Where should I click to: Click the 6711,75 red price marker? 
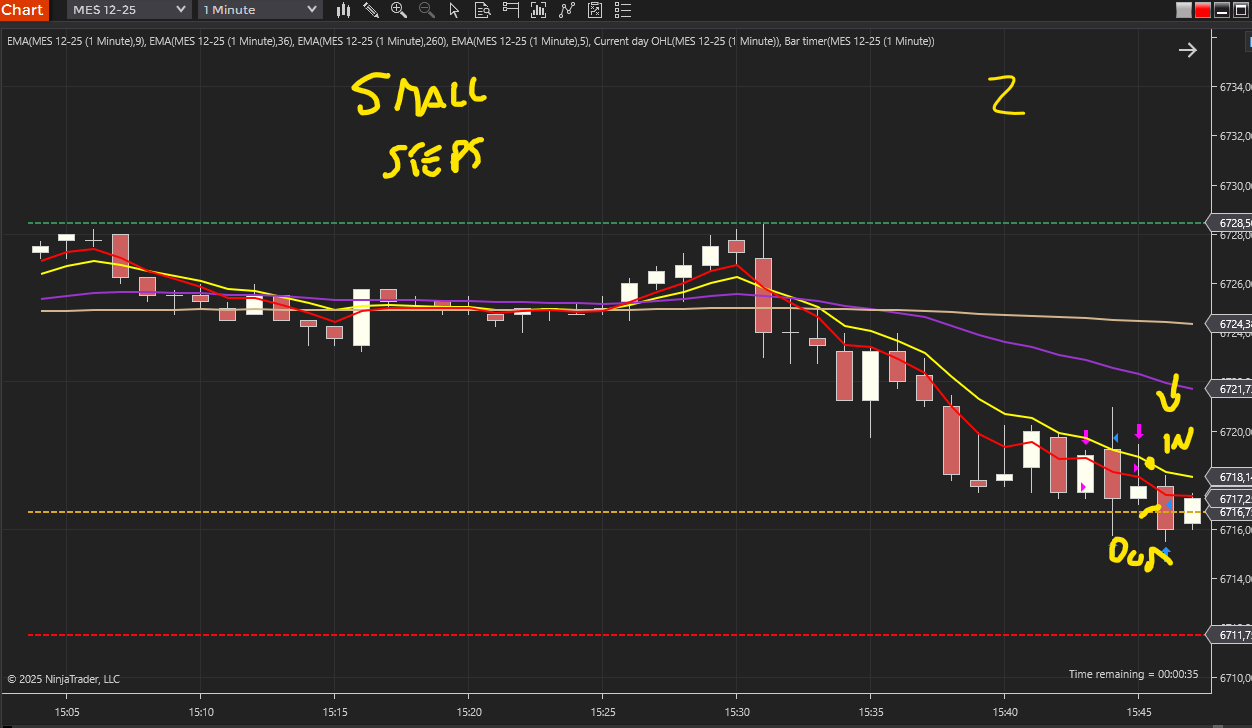pyautogui.click(x=1231, y=635)
